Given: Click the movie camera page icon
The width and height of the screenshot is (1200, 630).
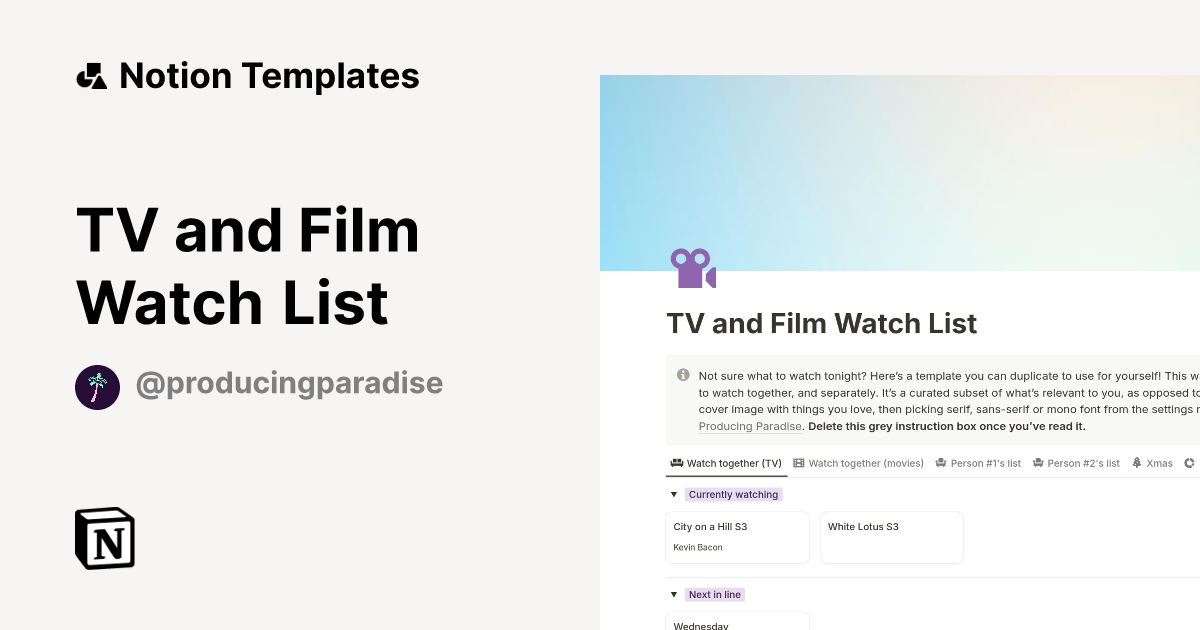Looking at the screenshot, I should 693,268.
